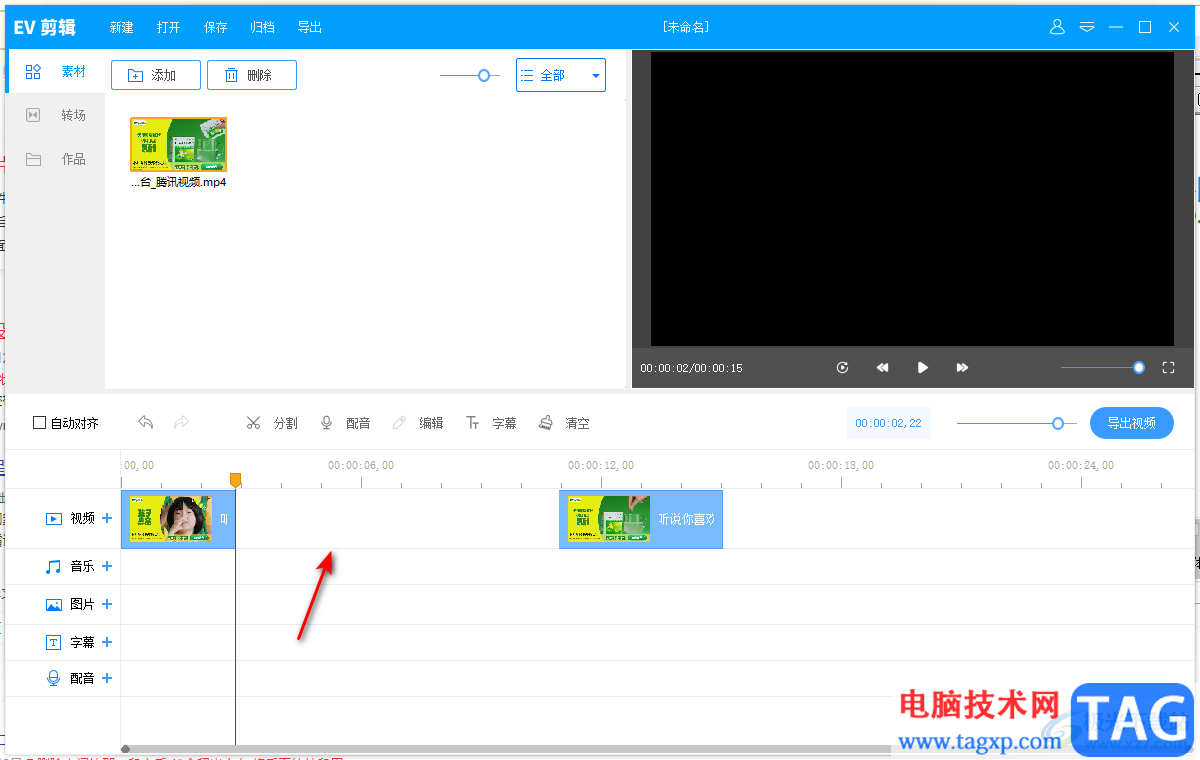Select the second video clip 听说你喜欢
The image size is (1200, 760).
pyautogui.click(x=641, y=519)
